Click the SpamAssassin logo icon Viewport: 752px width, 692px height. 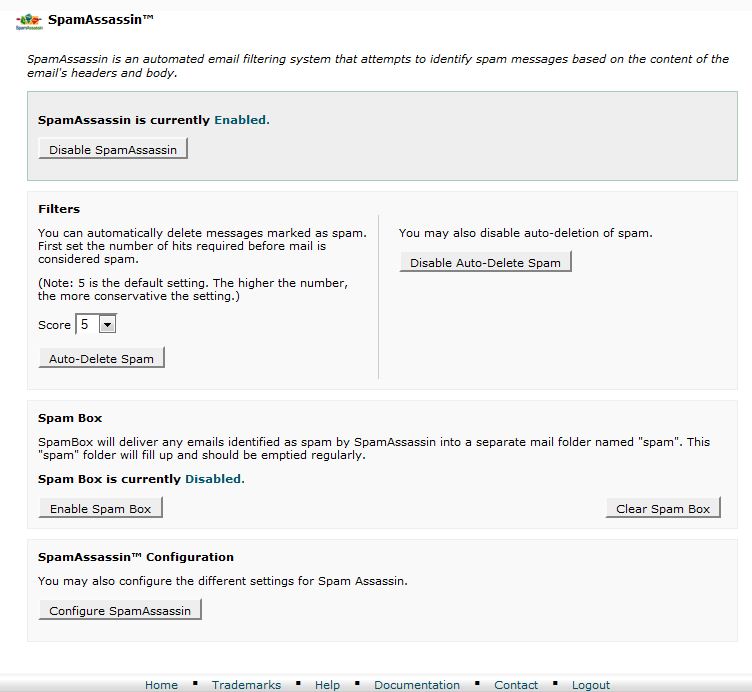(28, 20)
